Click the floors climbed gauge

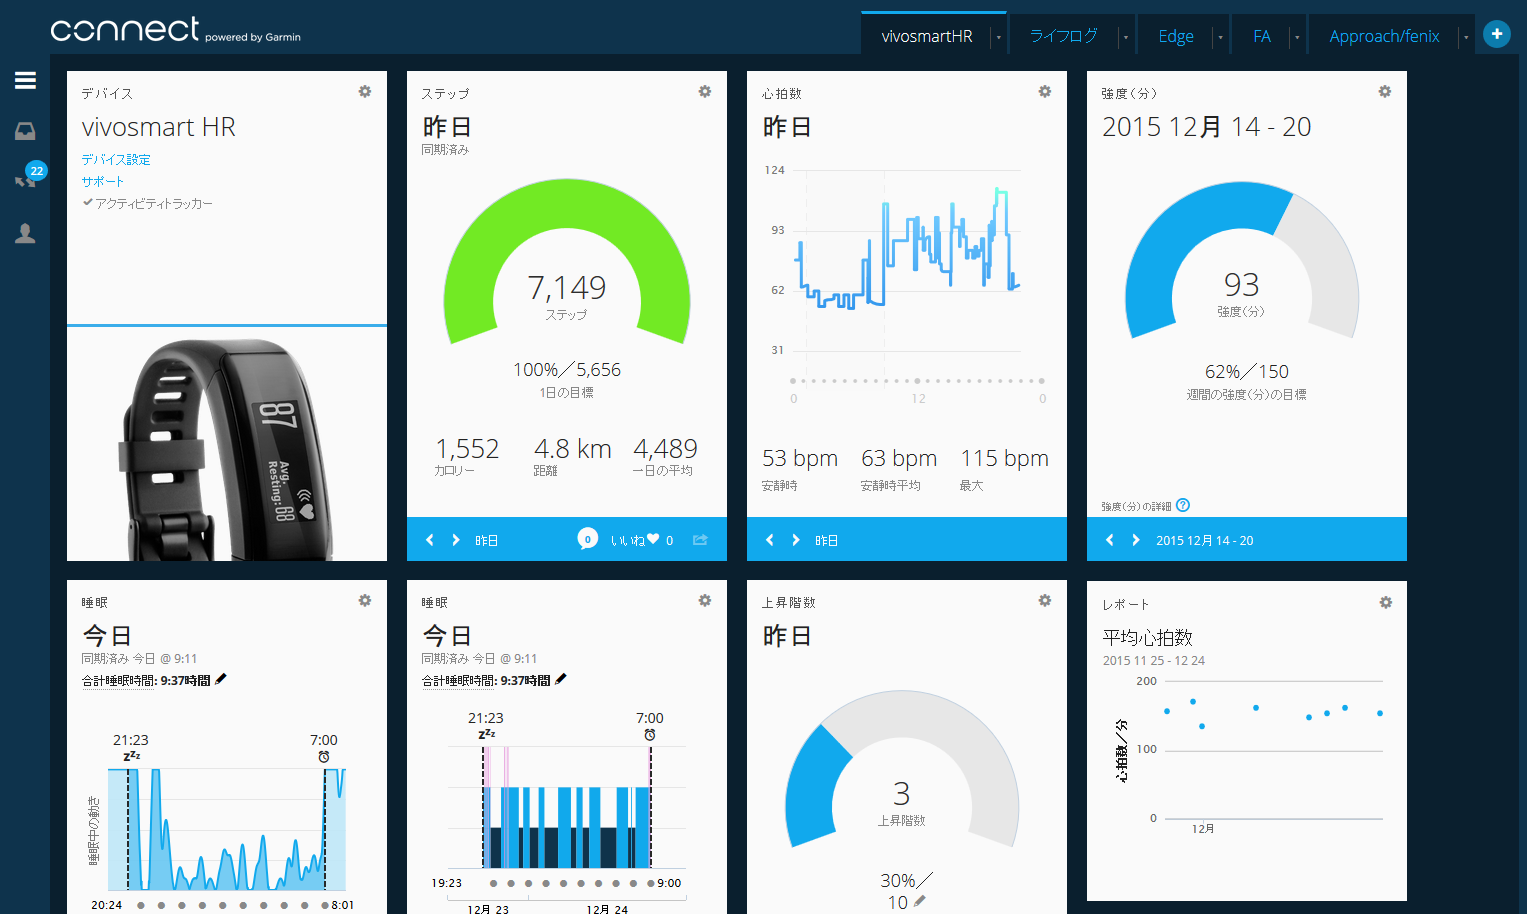pos(902,770)
